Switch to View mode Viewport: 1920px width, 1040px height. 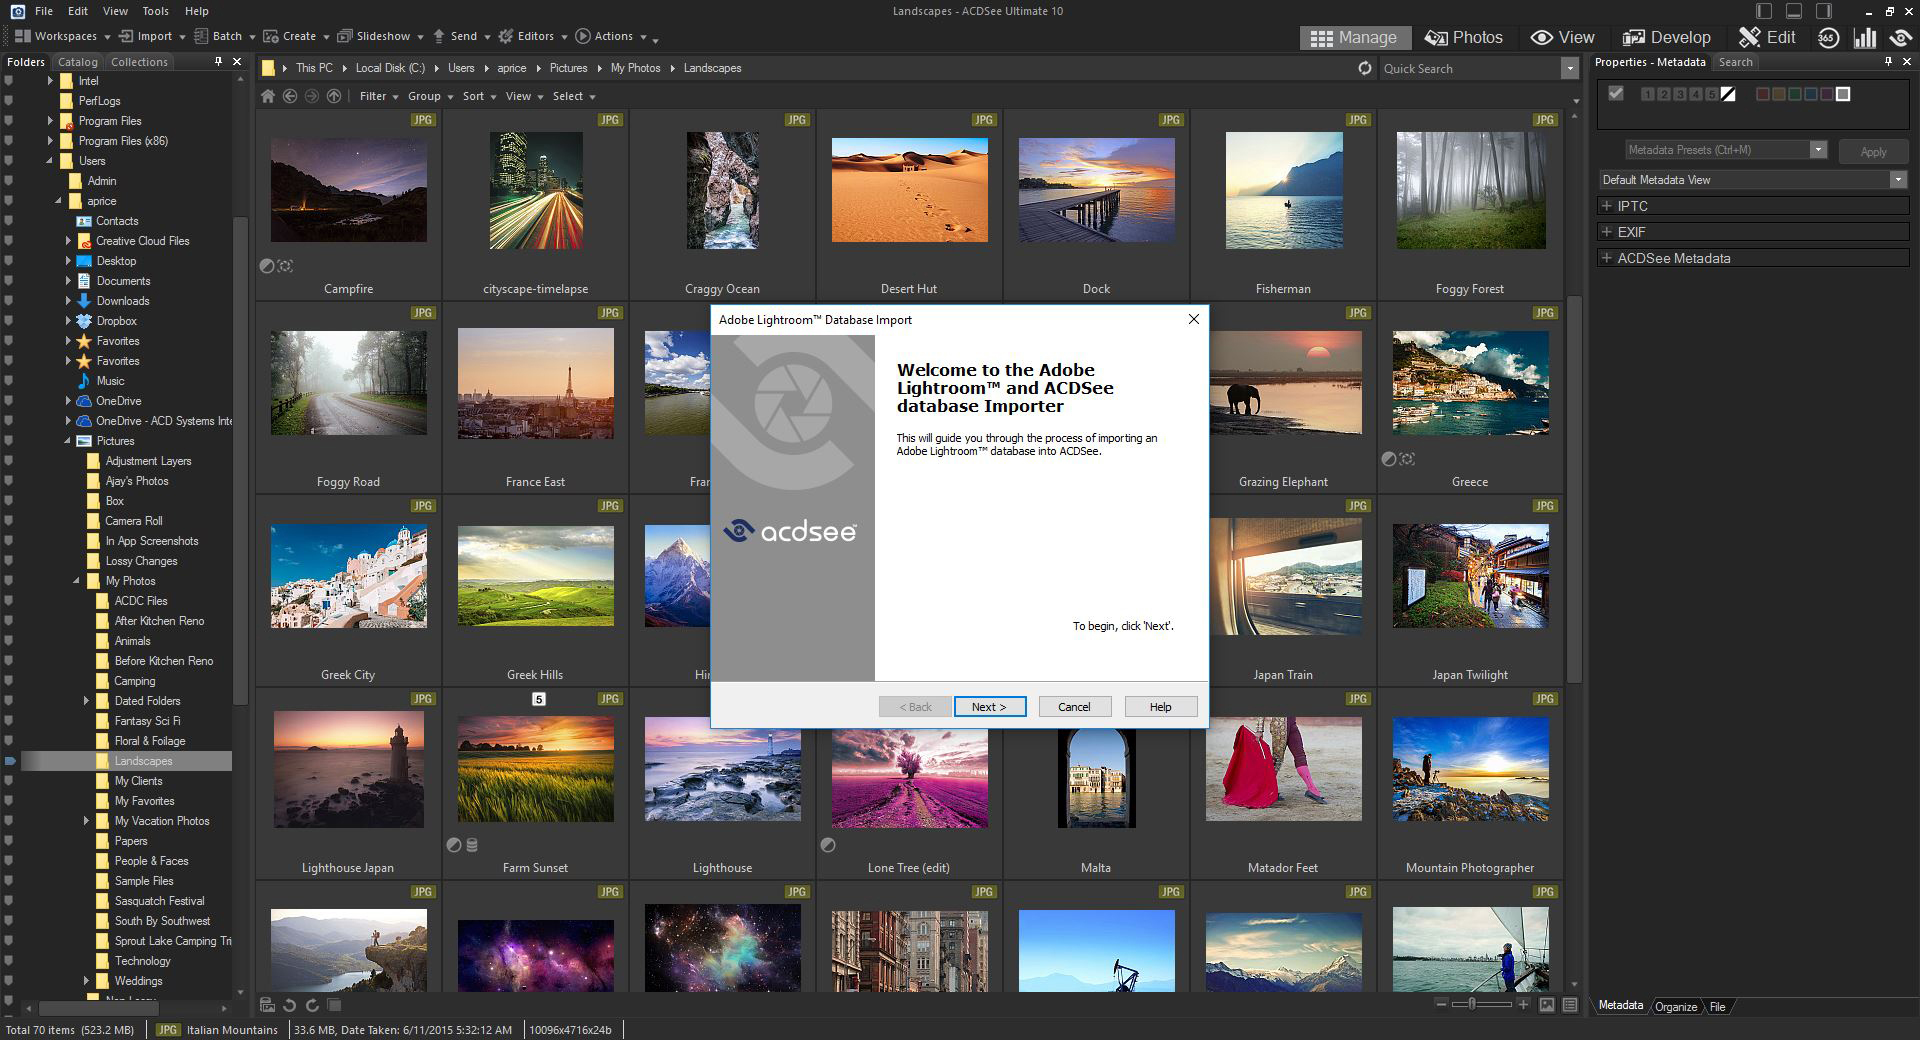(x=1562, y=37)
